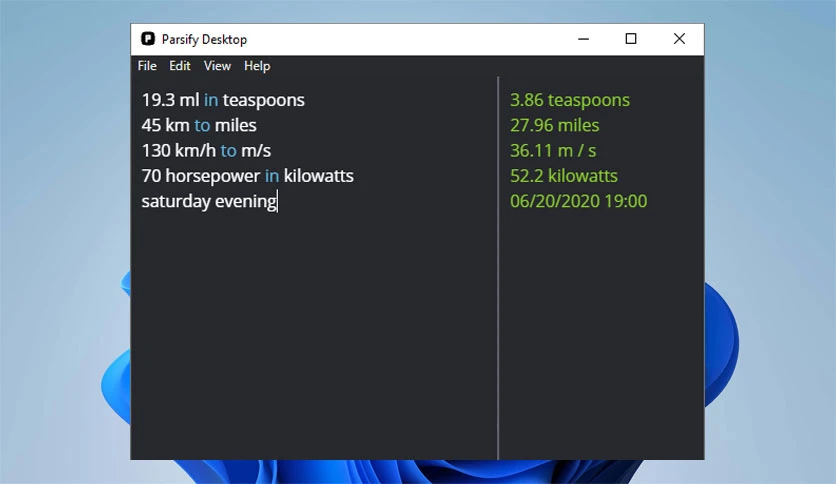Screen dimensions: 836x484
Task: Click the line '19.3 ml in teaspoons'
Action: 223,100
